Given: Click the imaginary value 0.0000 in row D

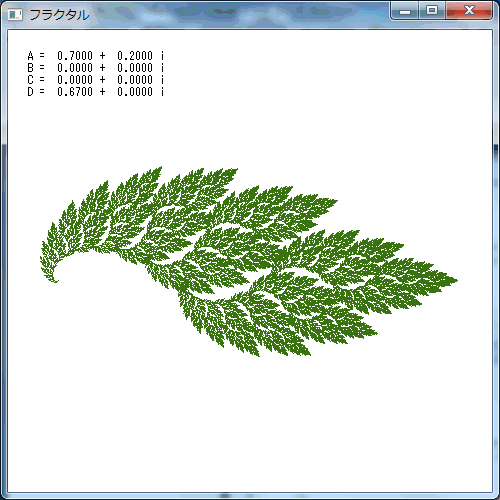Looking at the screenshot, I should pyautogui.click(x=135, y=92).
